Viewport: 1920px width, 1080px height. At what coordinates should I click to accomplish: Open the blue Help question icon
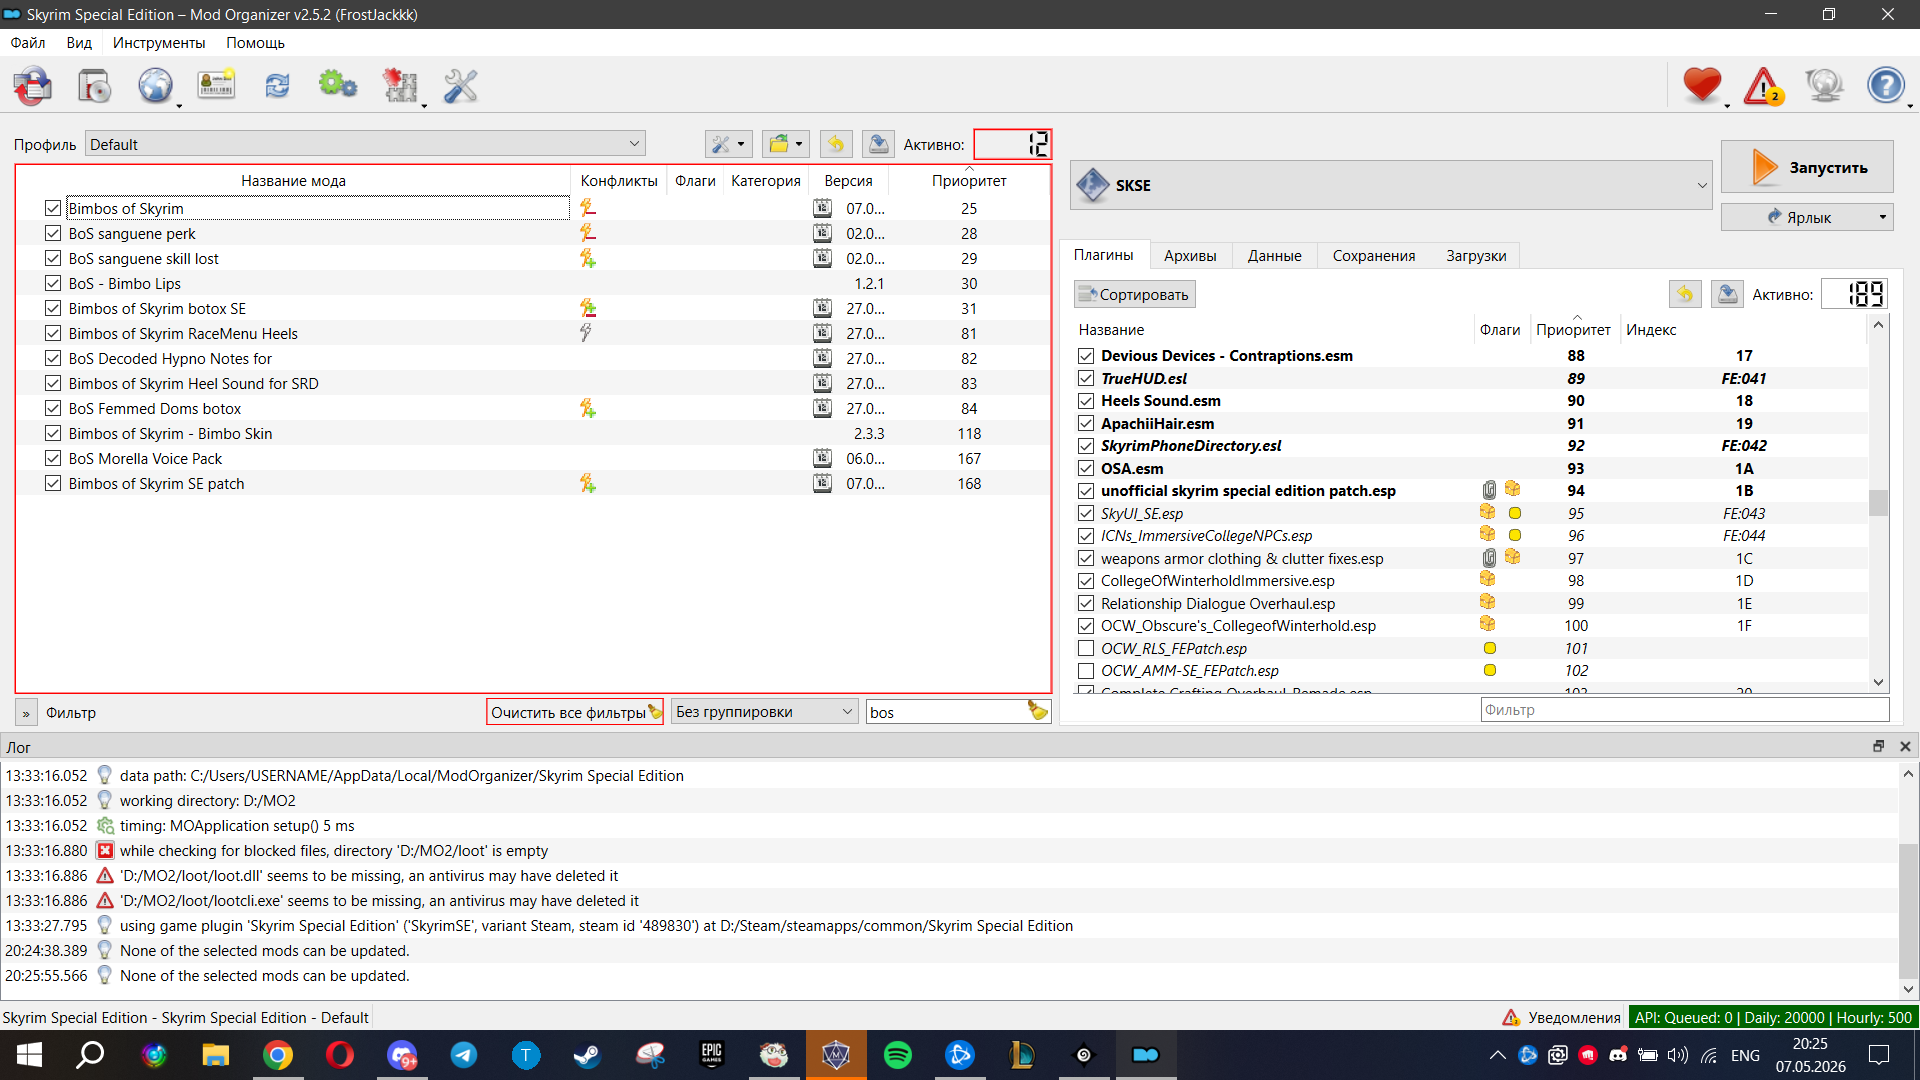1886,85
